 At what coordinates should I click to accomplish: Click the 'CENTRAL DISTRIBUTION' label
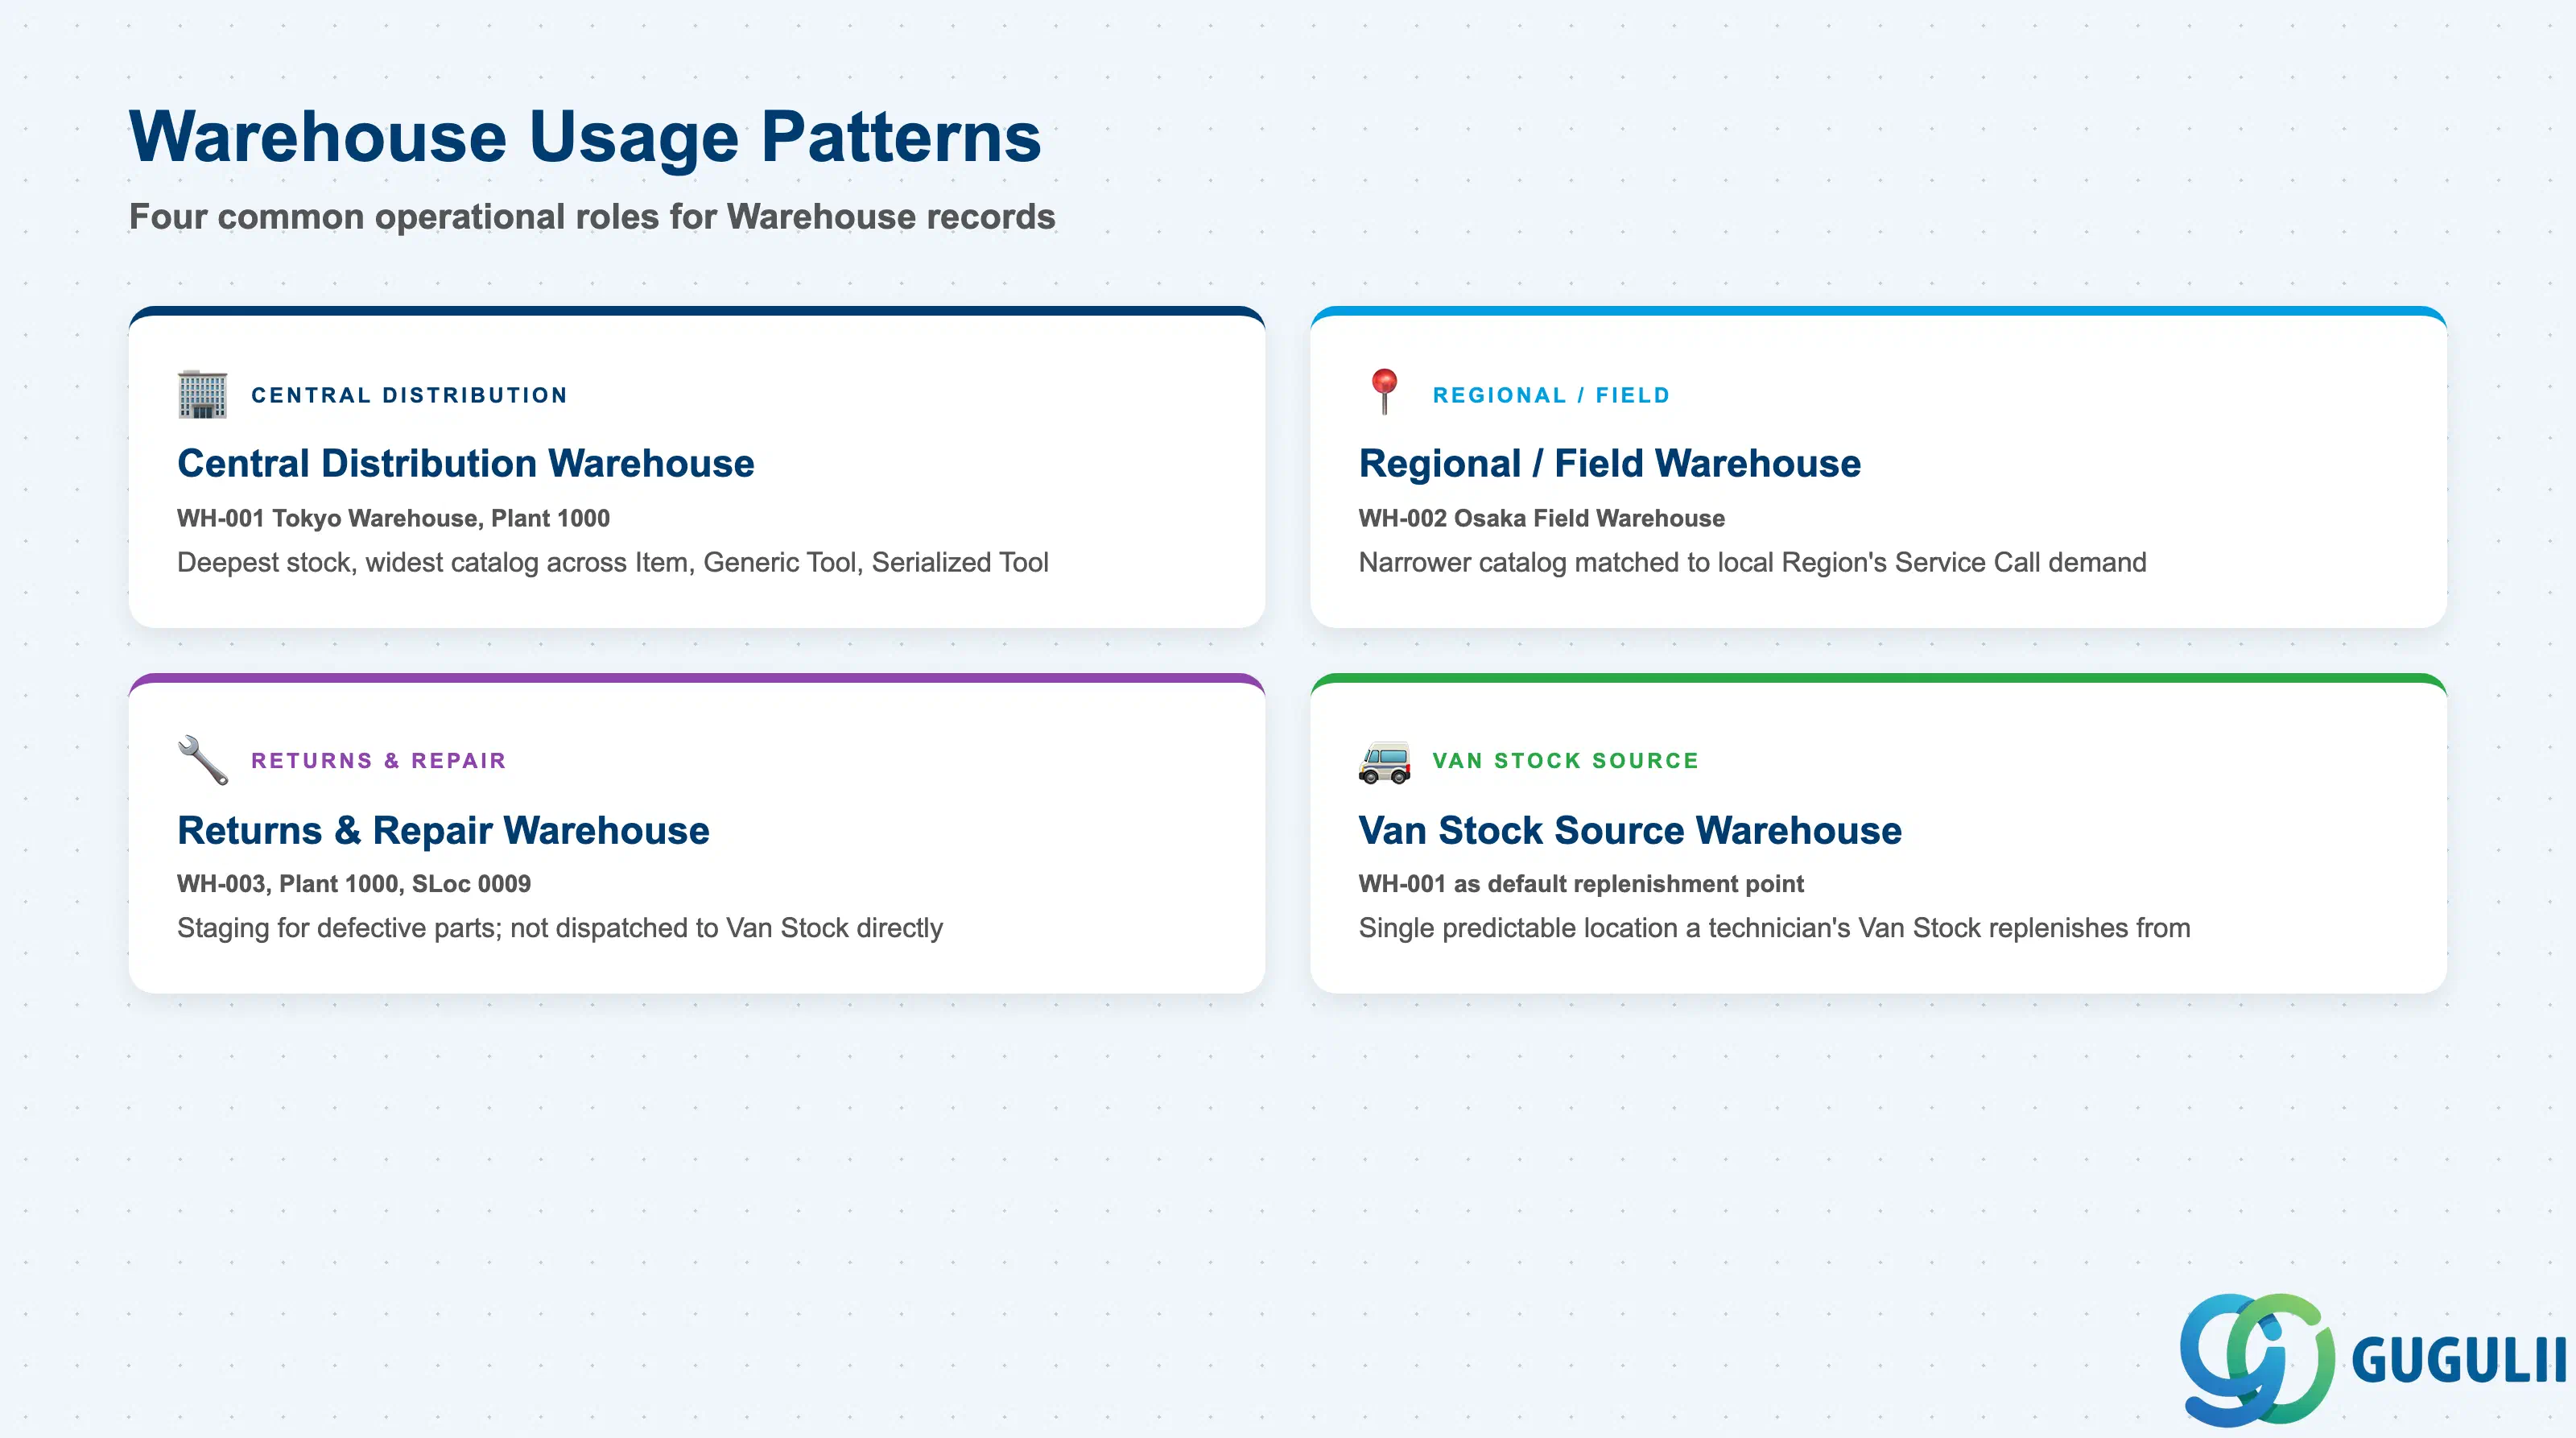(409, 395)
